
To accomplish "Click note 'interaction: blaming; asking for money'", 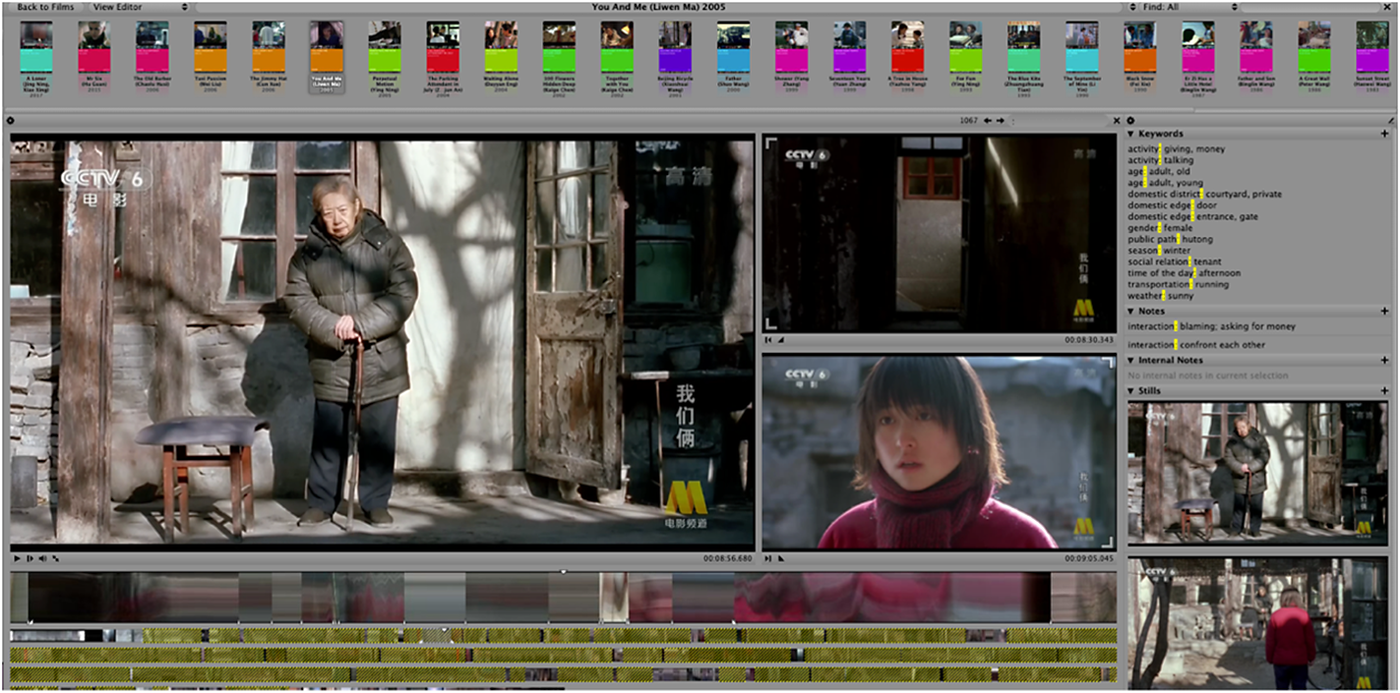I will (x=1211, y=327).
